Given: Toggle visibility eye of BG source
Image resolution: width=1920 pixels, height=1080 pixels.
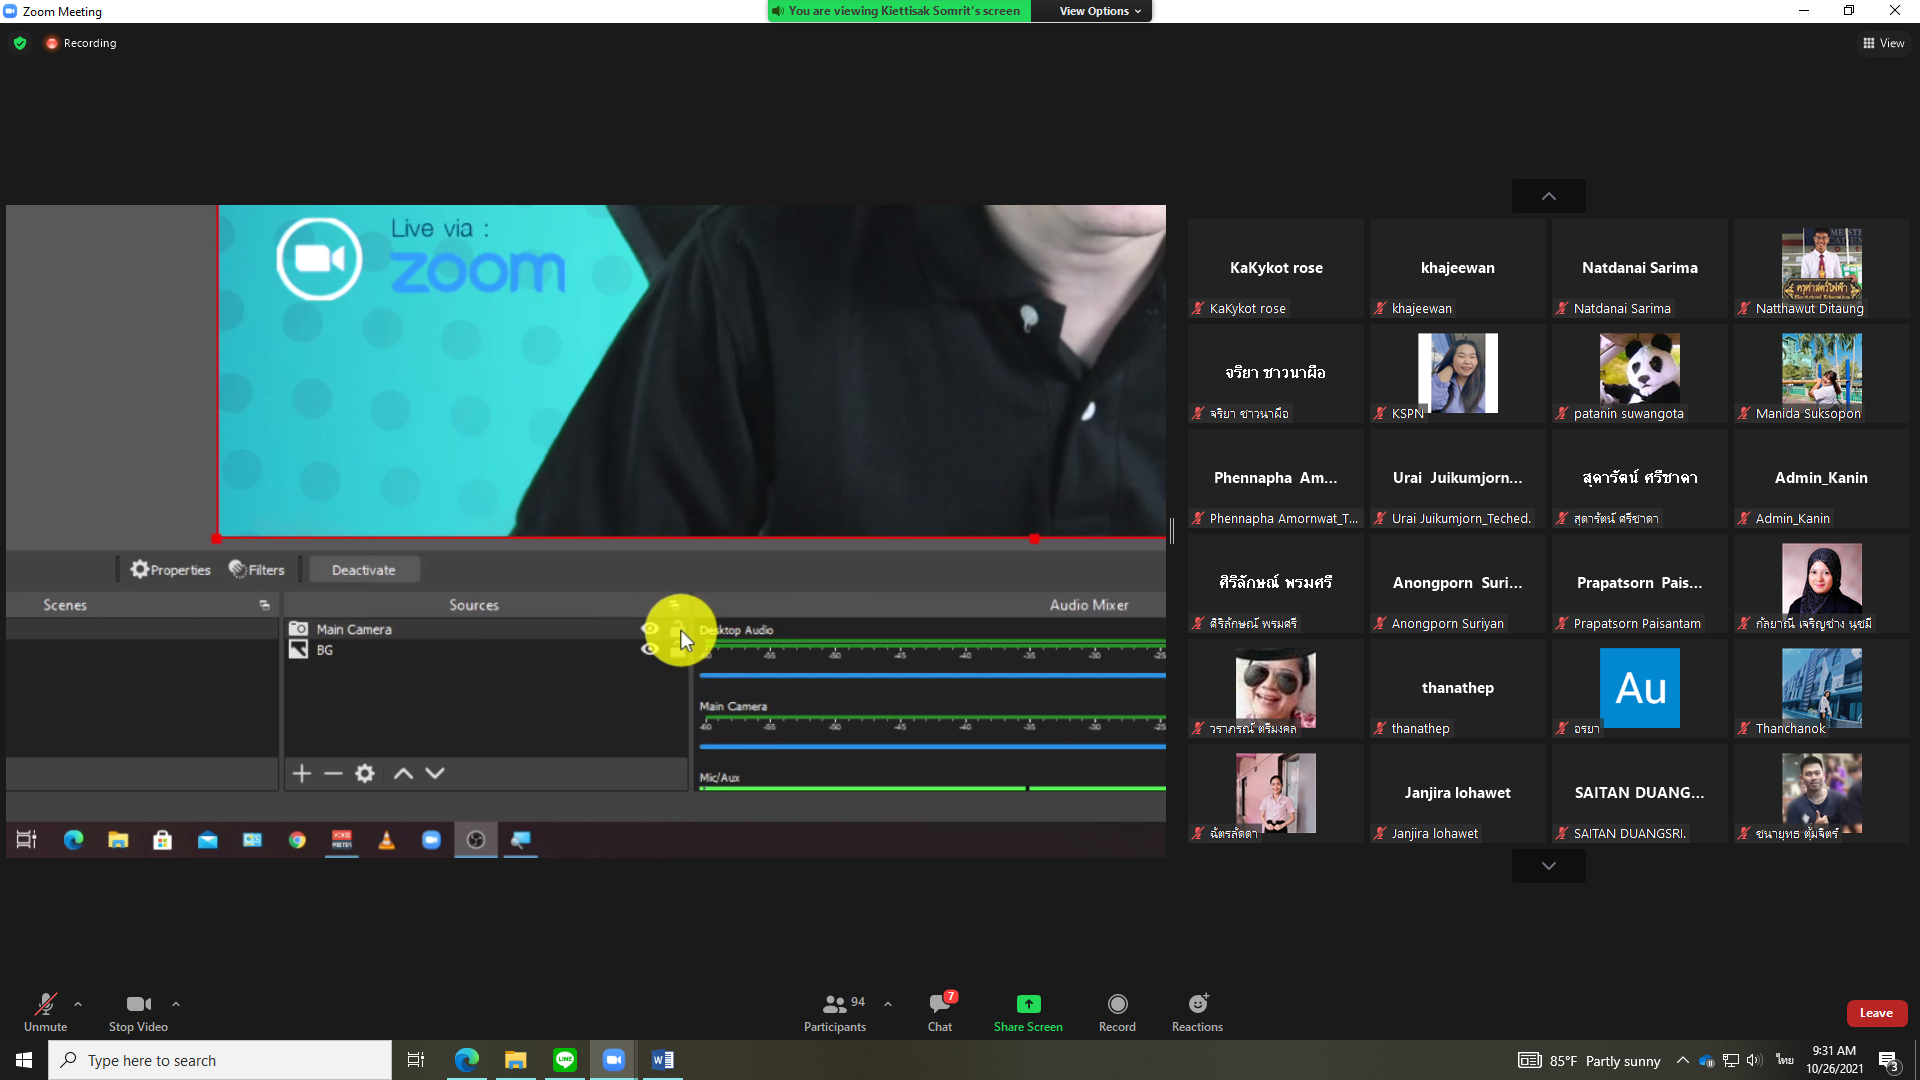Looking at the screenshot, I should point(650,650).
